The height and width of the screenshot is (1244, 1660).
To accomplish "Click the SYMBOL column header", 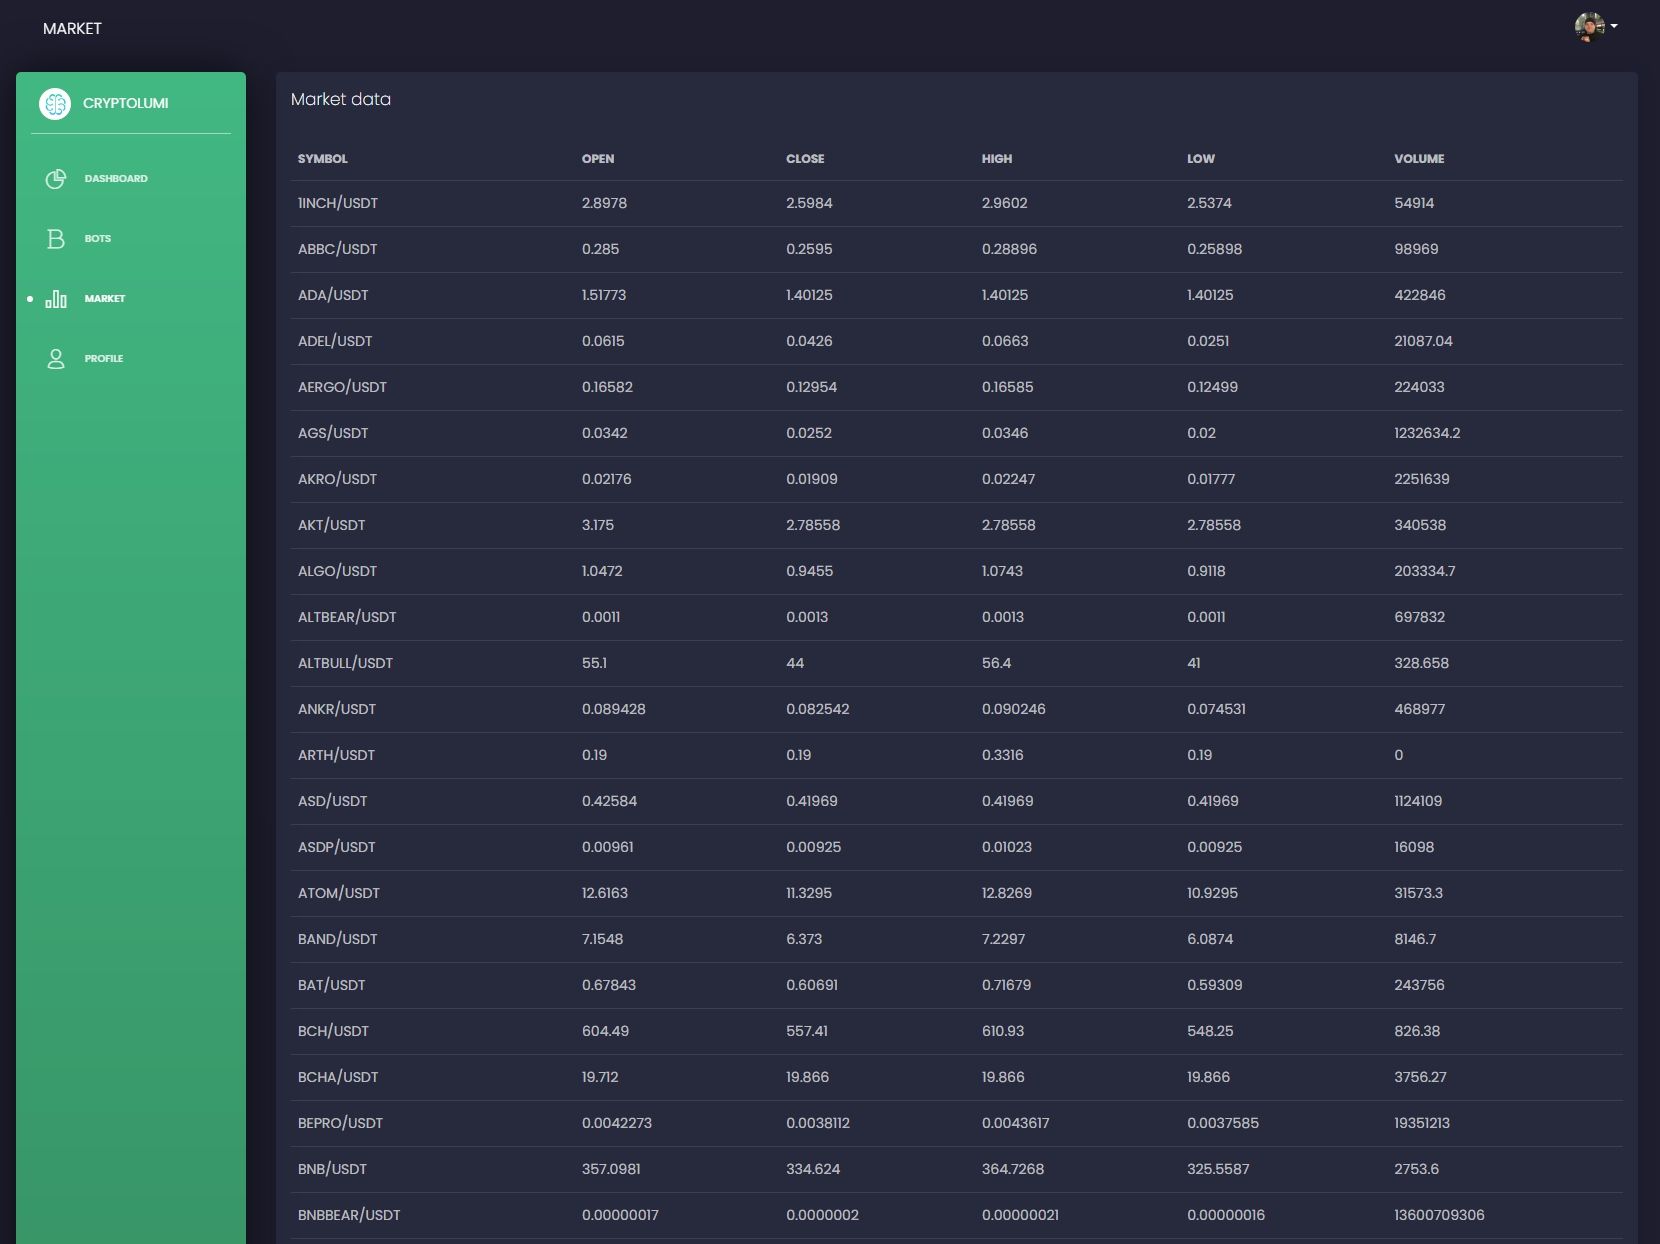I will [323, 158].
